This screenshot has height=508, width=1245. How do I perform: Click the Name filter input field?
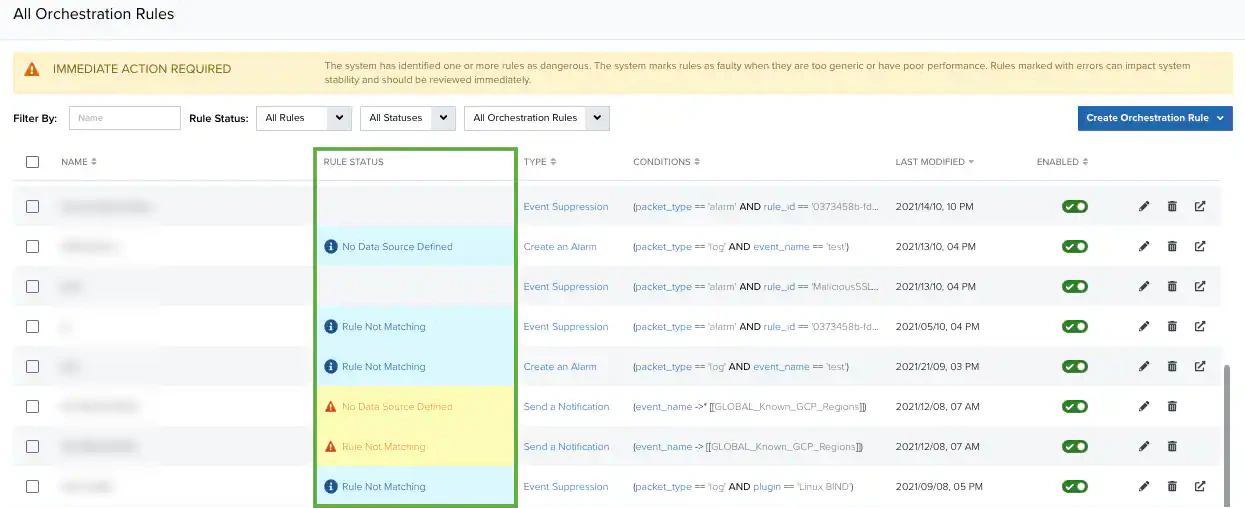[x=125, y=118]
